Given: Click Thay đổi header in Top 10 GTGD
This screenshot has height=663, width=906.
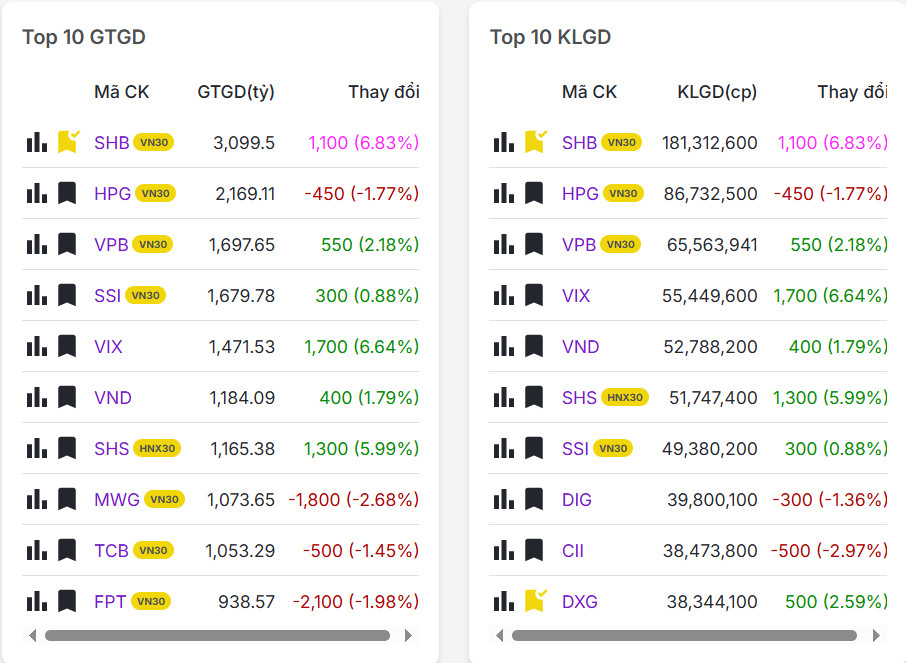Looking at the screenshot, I should (384, 92).
